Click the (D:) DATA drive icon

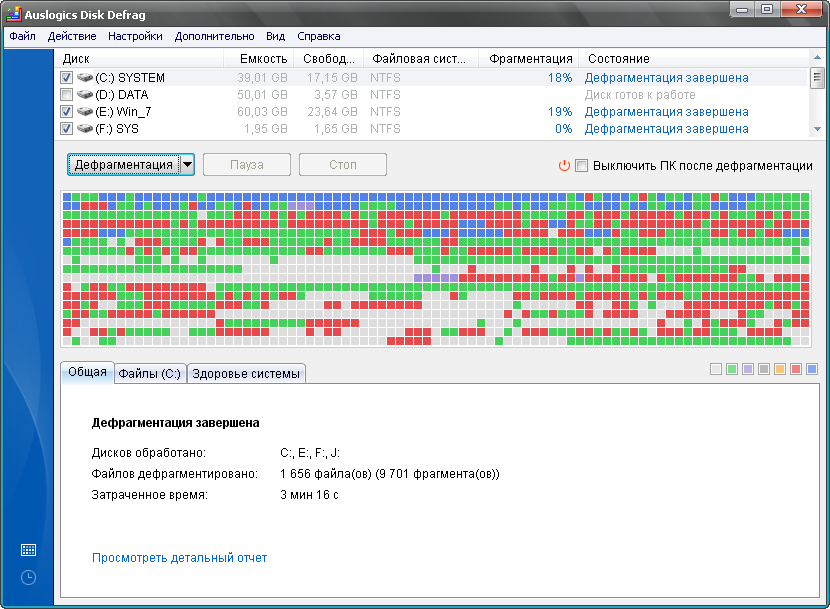pyautogui.click(x=84, y=94)
